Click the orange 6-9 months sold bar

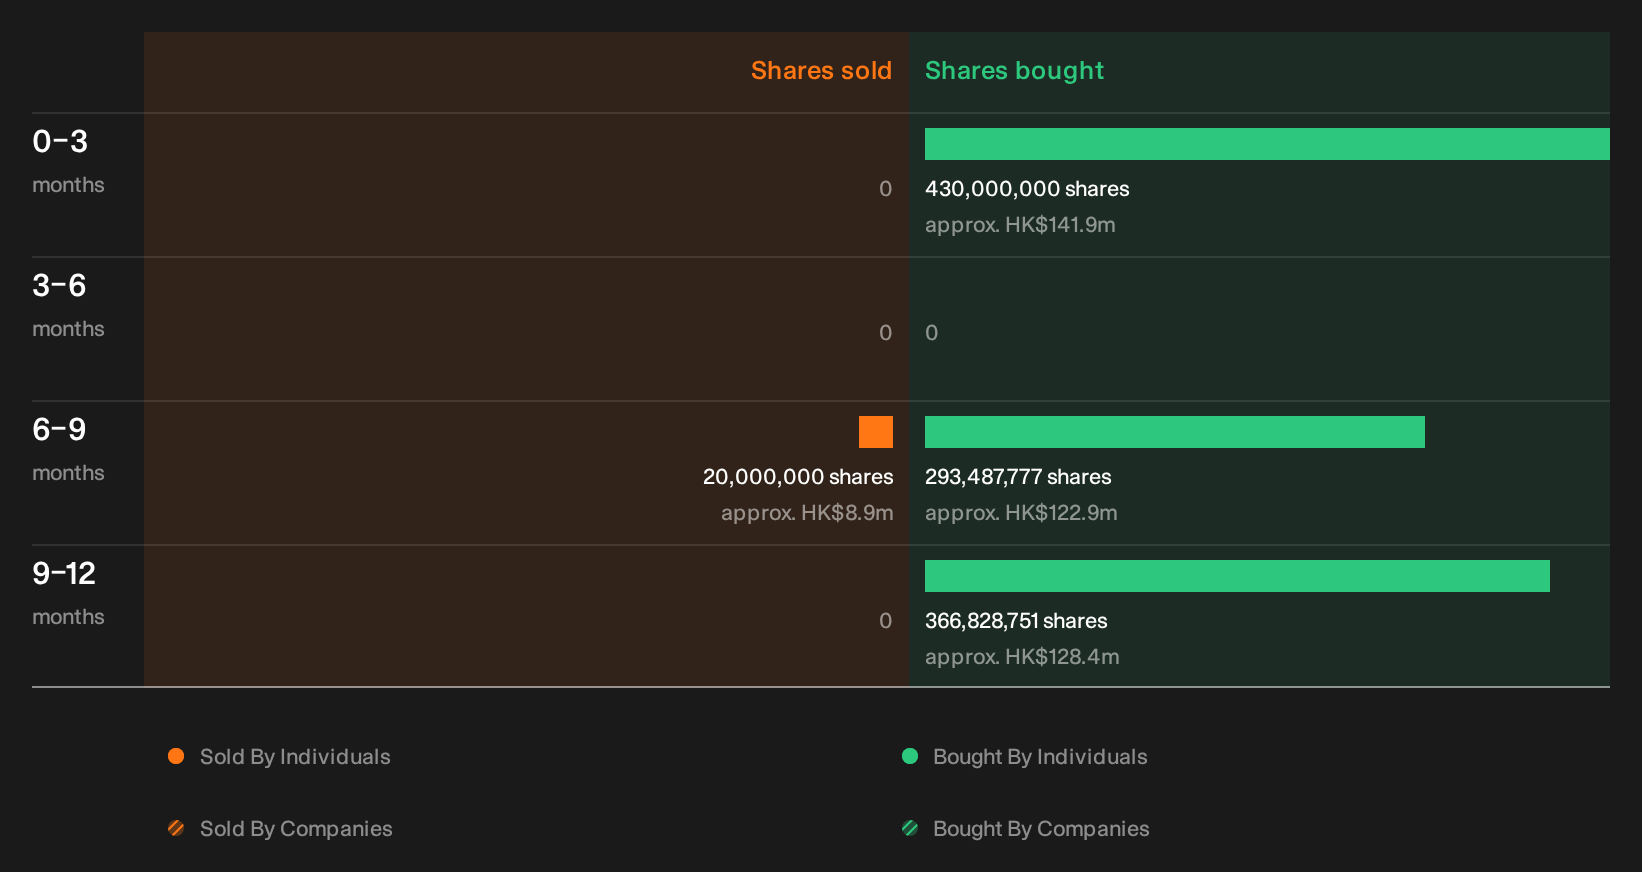coord(876,432)
